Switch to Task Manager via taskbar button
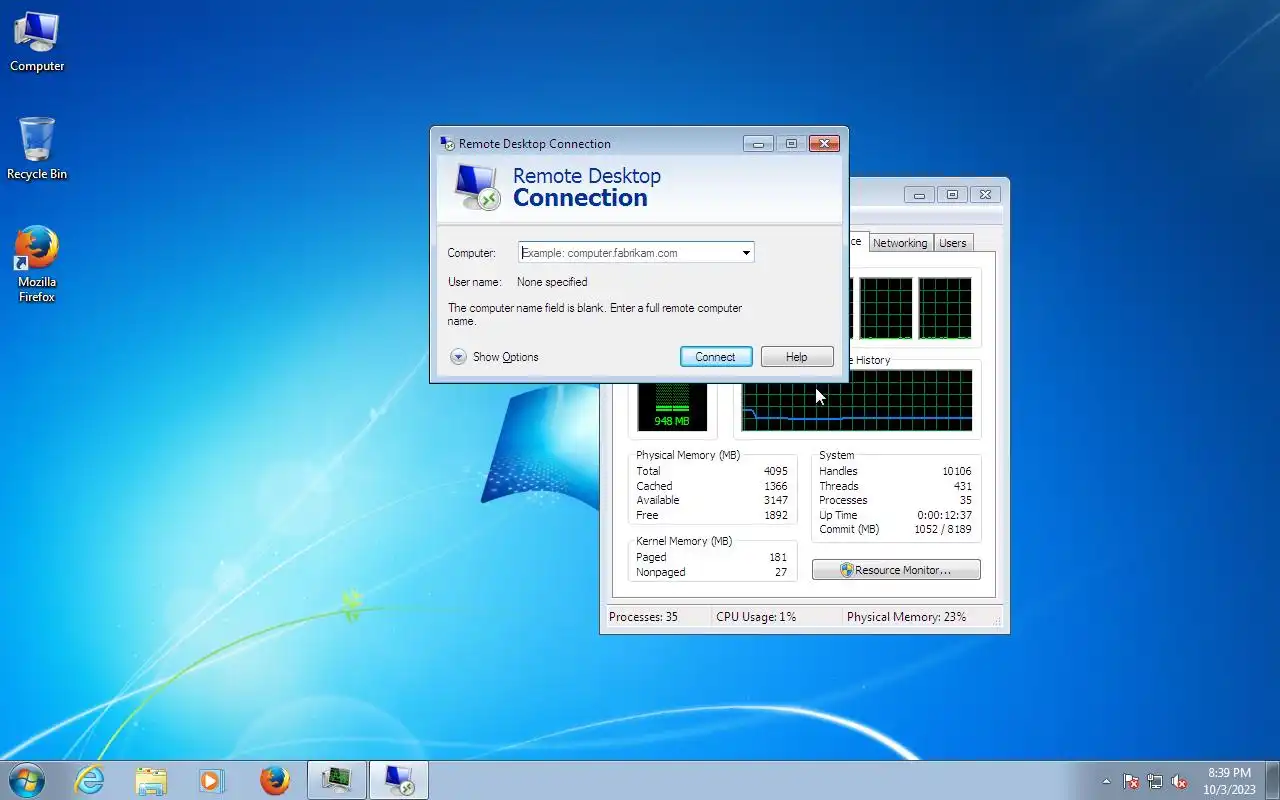The height and width of the screenshot is (800, 1280). [337, 780]
